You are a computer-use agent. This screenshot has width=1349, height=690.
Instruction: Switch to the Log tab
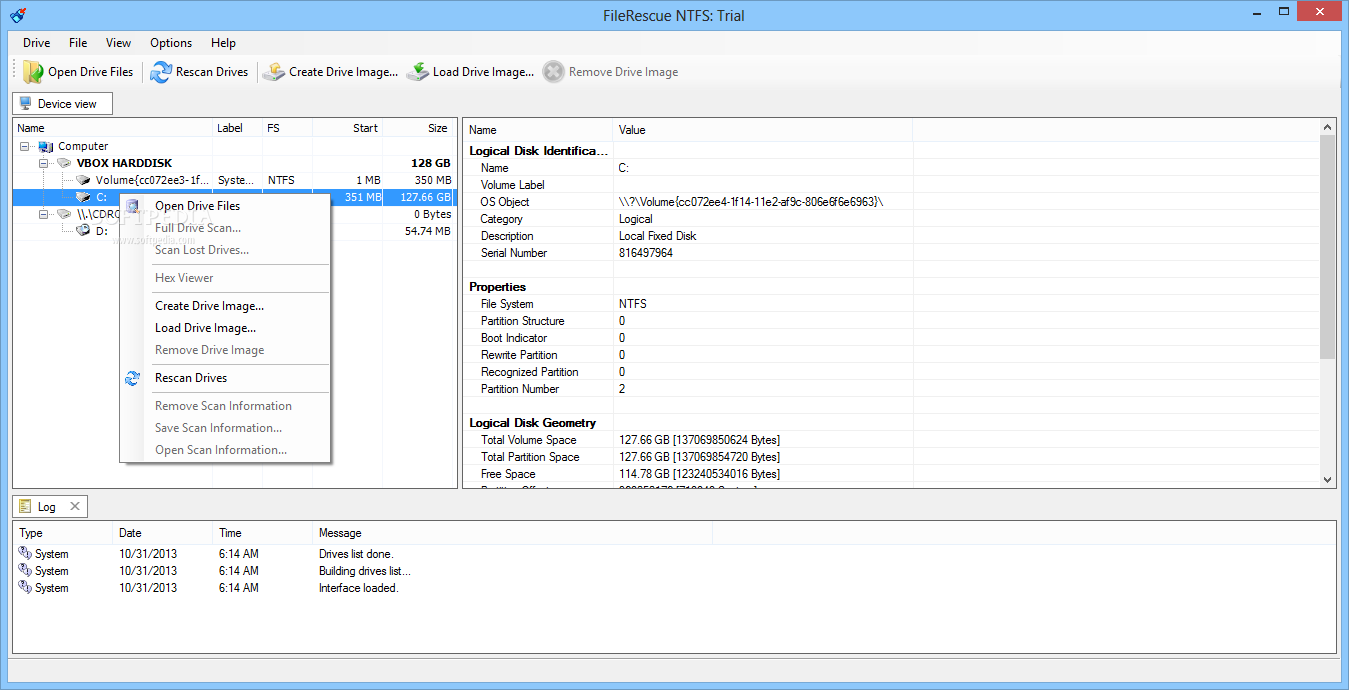click(x=50, y=507)
